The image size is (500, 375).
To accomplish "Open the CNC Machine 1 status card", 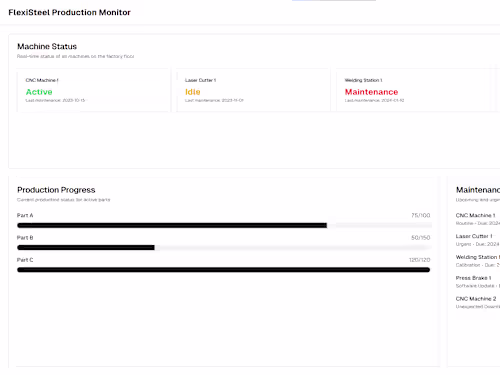I will pos(94,90).
